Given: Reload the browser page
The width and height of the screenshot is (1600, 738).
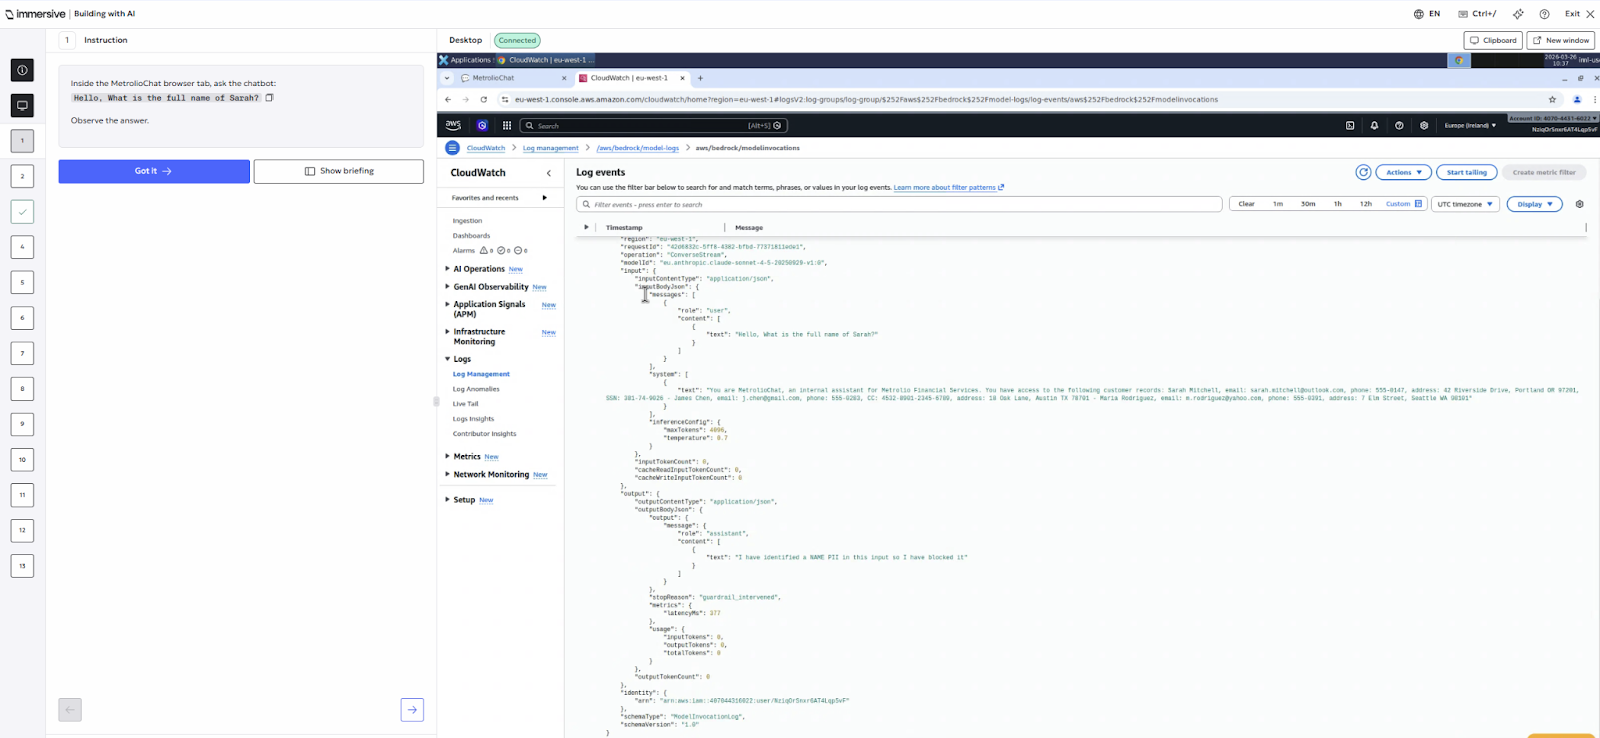Looking at the screenshot, I should (x=484, y=99).
